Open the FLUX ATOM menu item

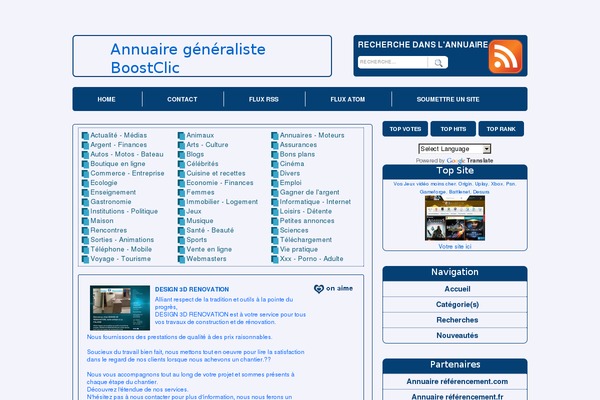coord(348,99)
